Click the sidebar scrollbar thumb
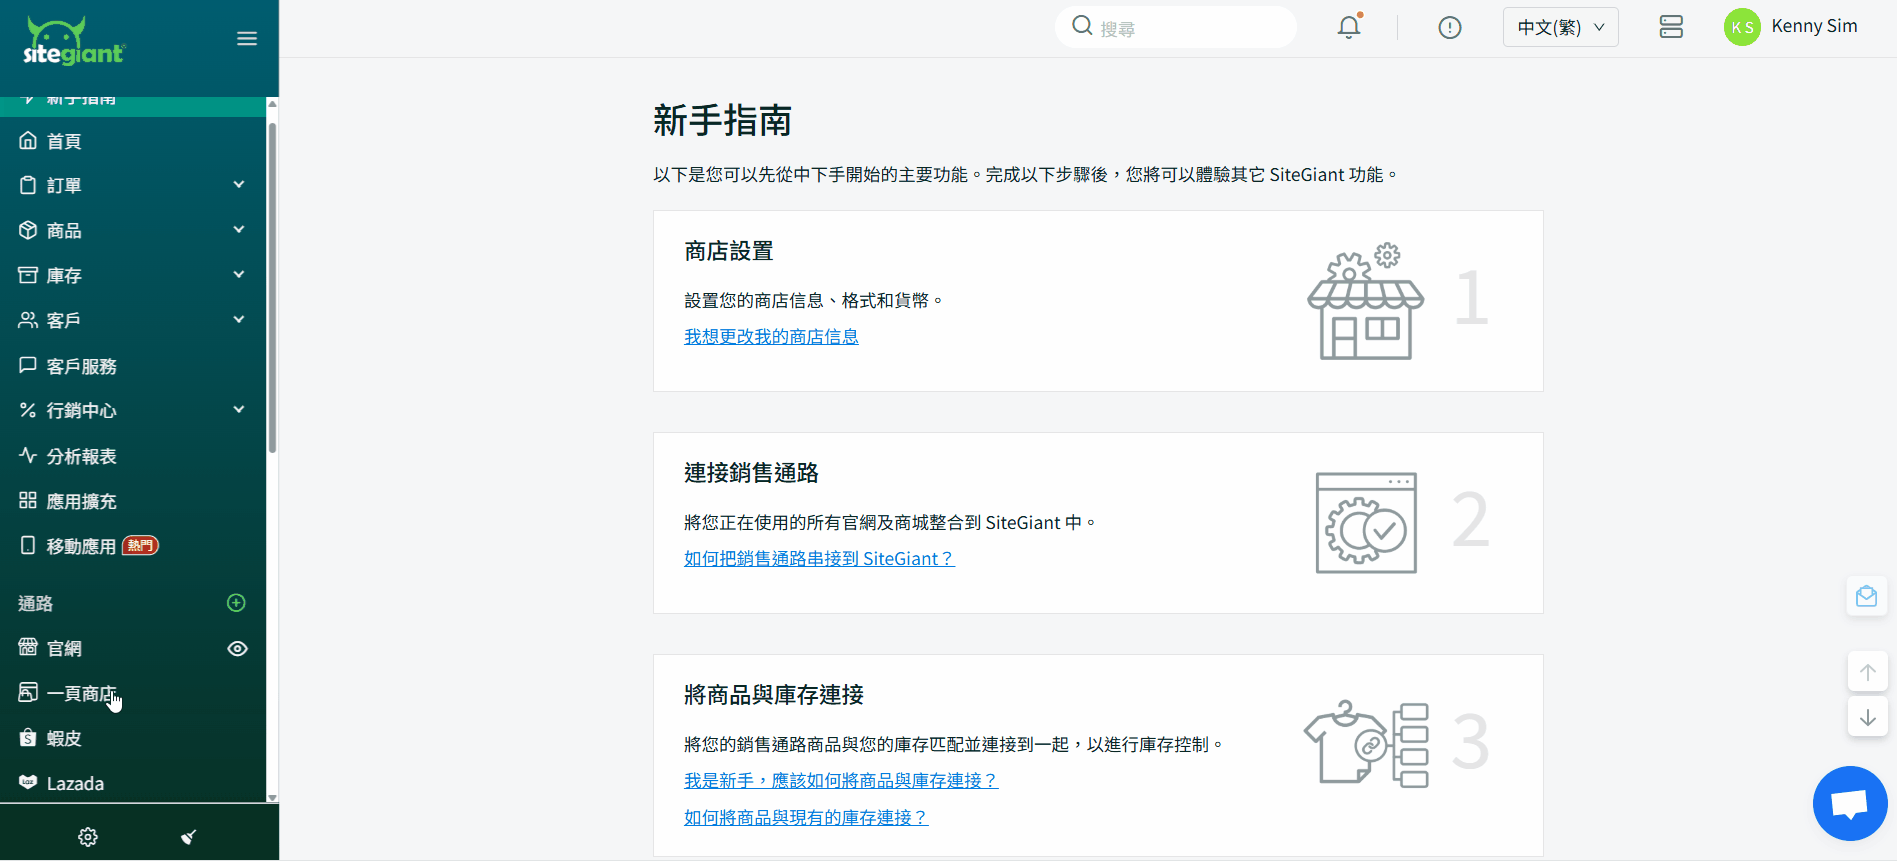The height and width of the screenshot is (861, 1897). pos(272,288)
